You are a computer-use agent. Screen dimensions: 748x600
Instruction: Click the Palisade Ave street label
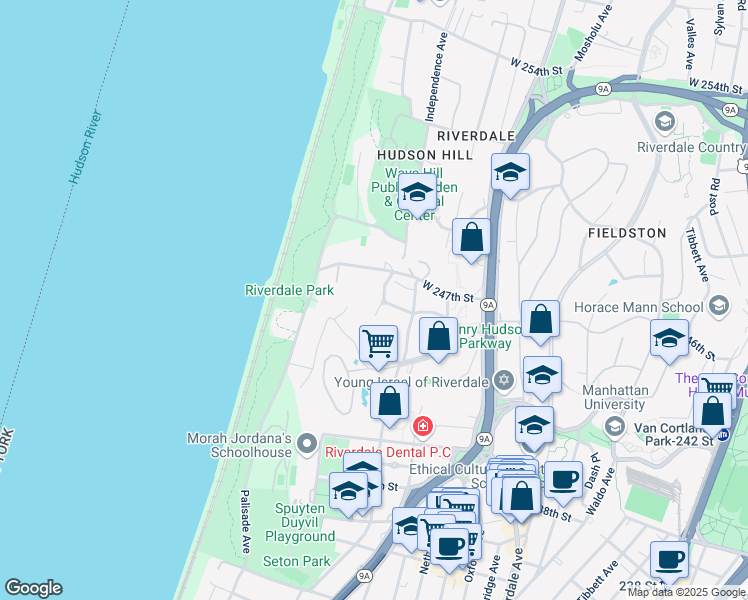245,522
